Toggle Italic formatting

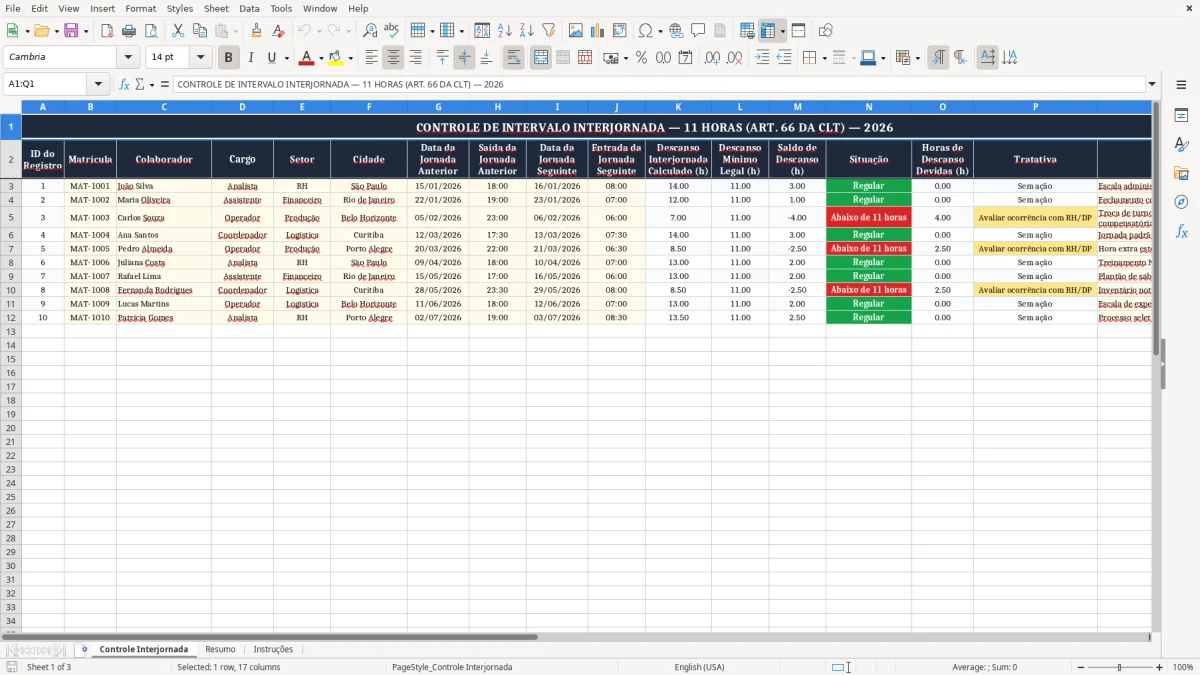tap(251, 58)
